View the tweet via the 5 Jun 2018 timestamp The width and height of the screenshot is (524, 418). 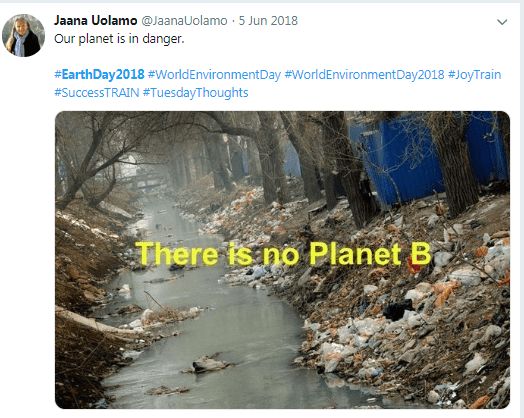click(268, 21)
